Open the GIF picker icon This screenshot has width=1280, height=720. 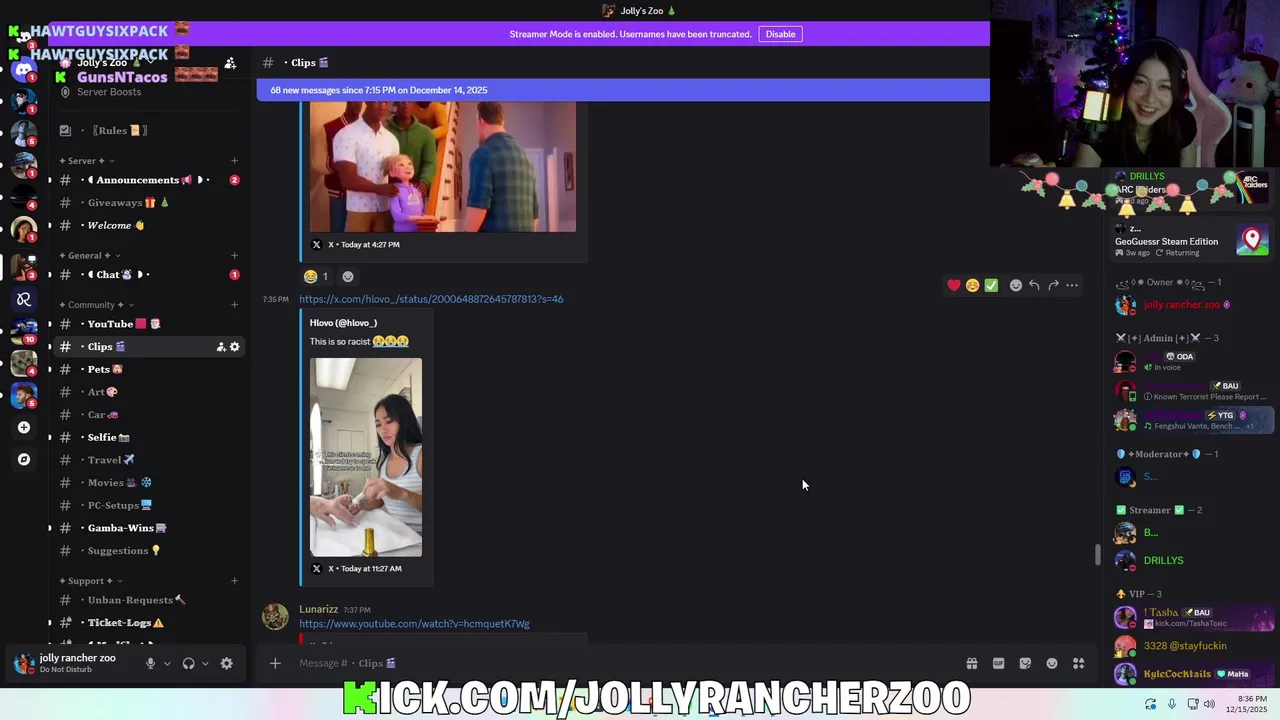point(998,663)
